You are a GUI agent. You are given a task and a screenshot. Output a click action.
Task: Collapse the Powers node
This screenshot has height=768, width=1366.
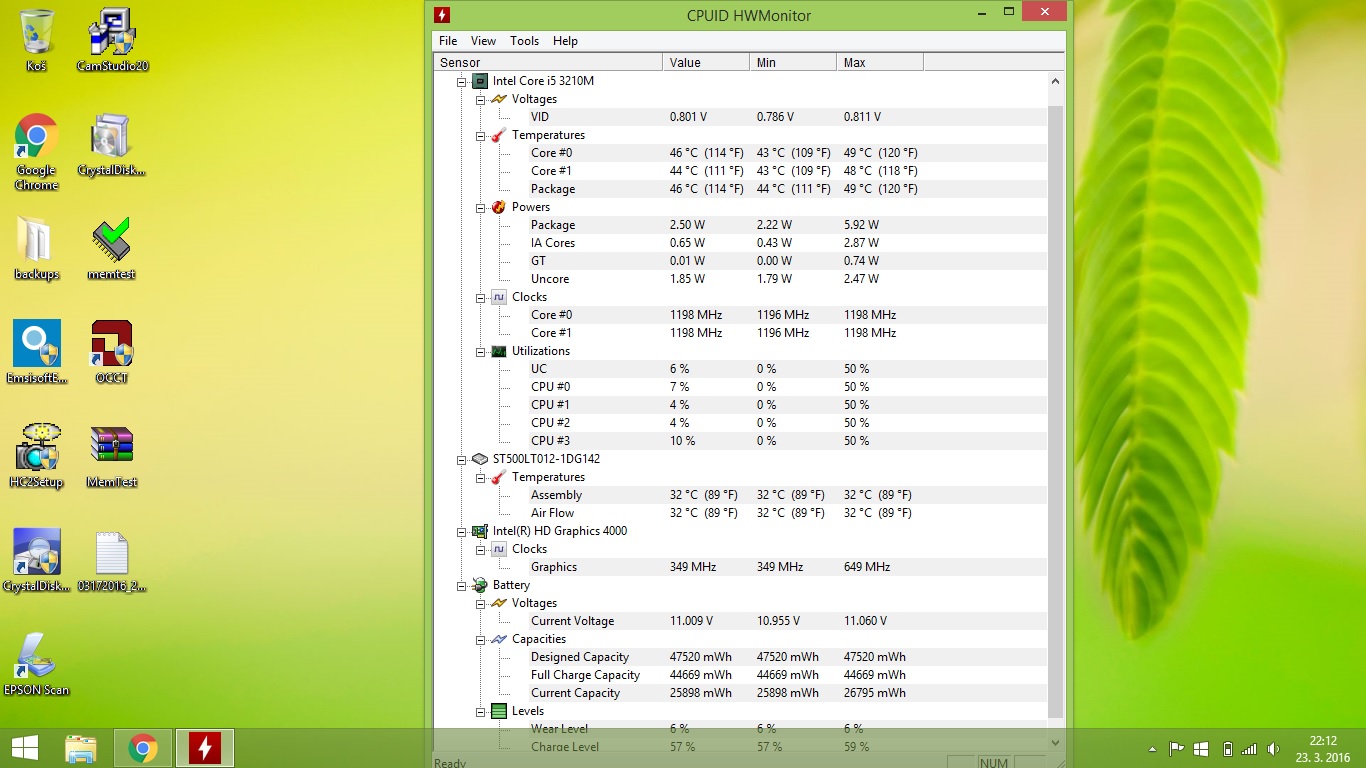[x=480, y=207]
